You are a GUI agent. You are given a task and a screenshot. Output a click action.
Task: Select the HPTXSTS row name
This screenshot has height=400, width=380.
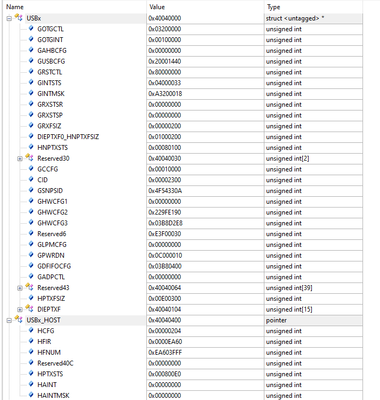coord(50,374)
